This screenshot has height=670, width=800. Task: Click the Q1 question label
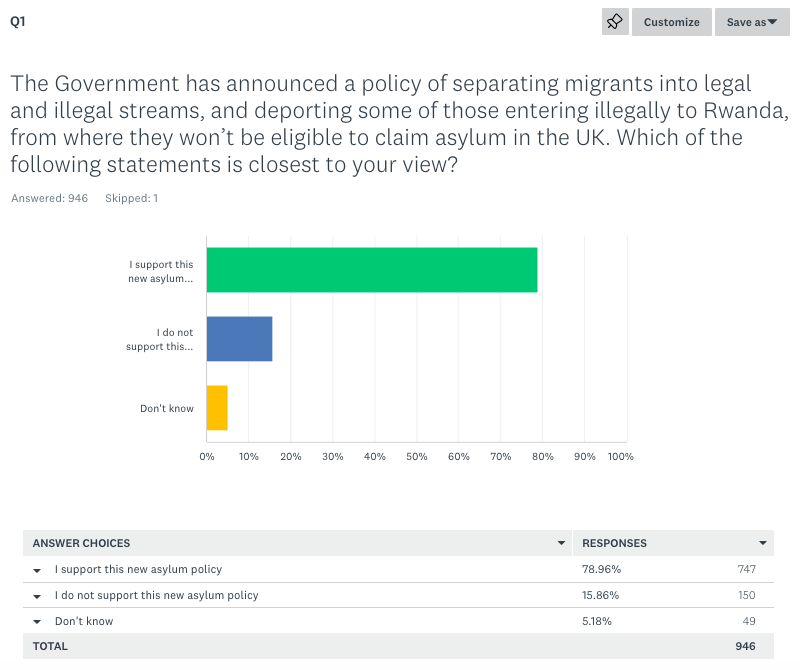coord(17,22)
